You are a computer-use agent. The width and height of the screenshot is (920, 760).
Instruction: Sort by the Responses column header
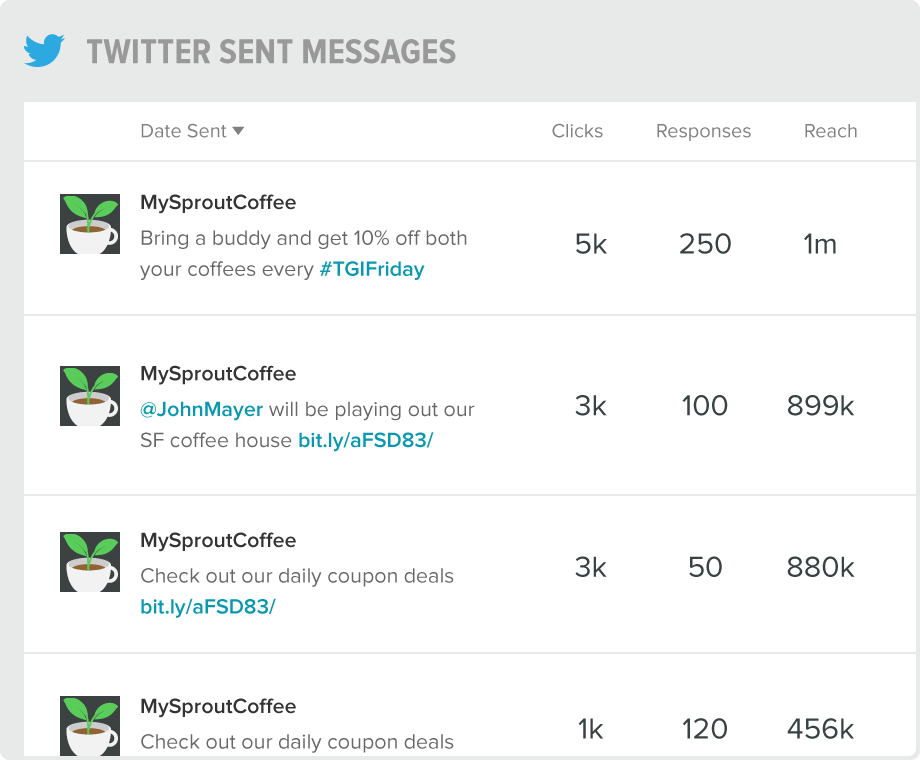pos(703,131)
